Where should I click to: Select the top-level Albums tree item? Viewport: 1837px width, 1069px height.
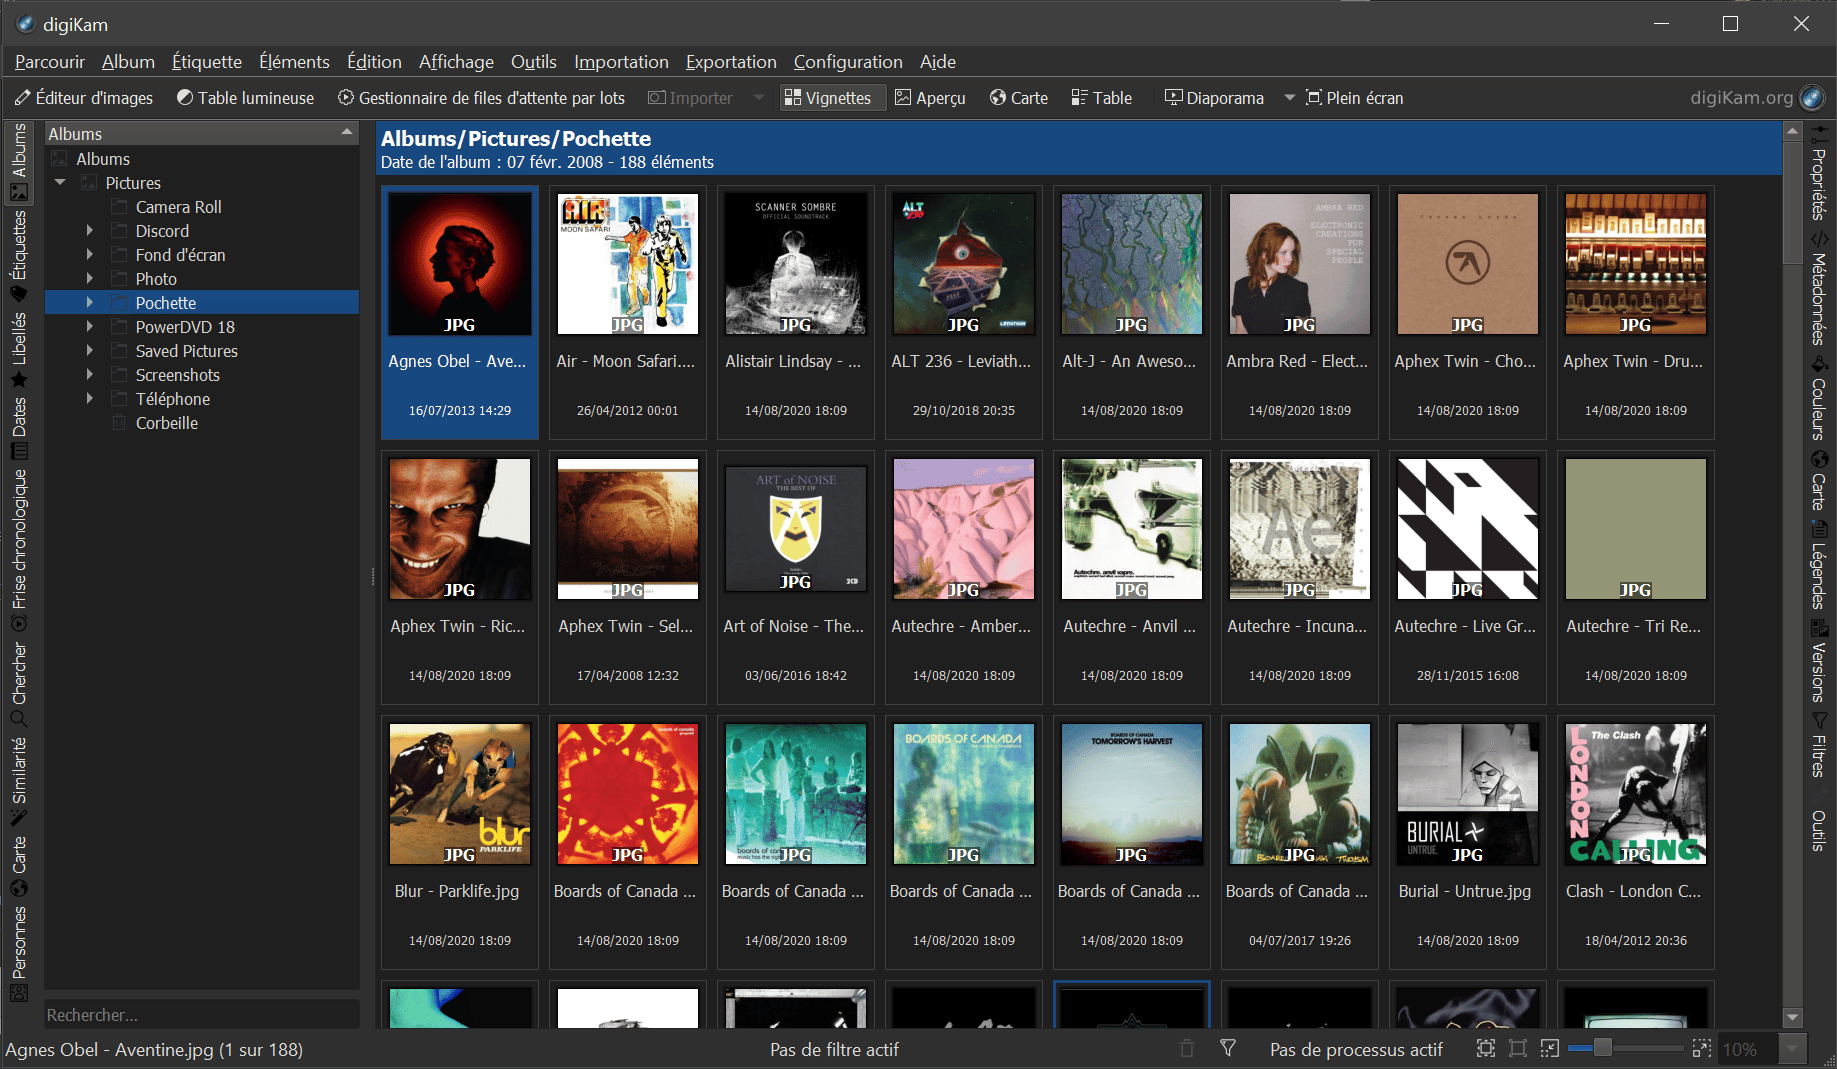103,159
